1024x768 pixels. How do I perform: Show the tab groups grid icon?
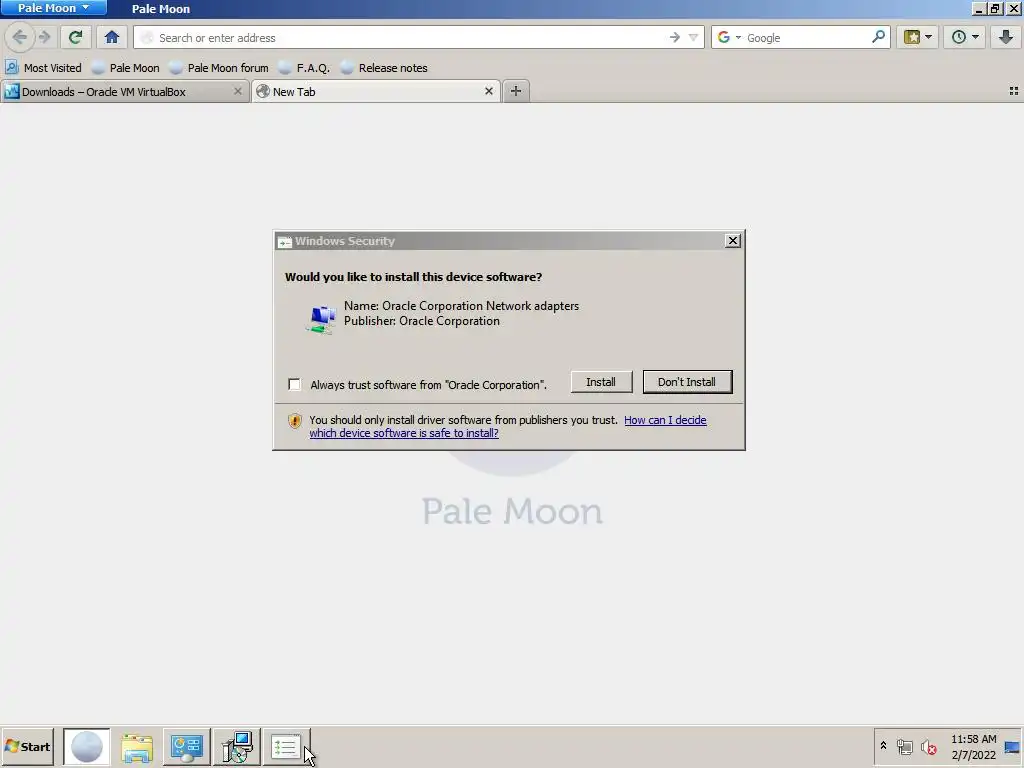[x=1014, y=91]
